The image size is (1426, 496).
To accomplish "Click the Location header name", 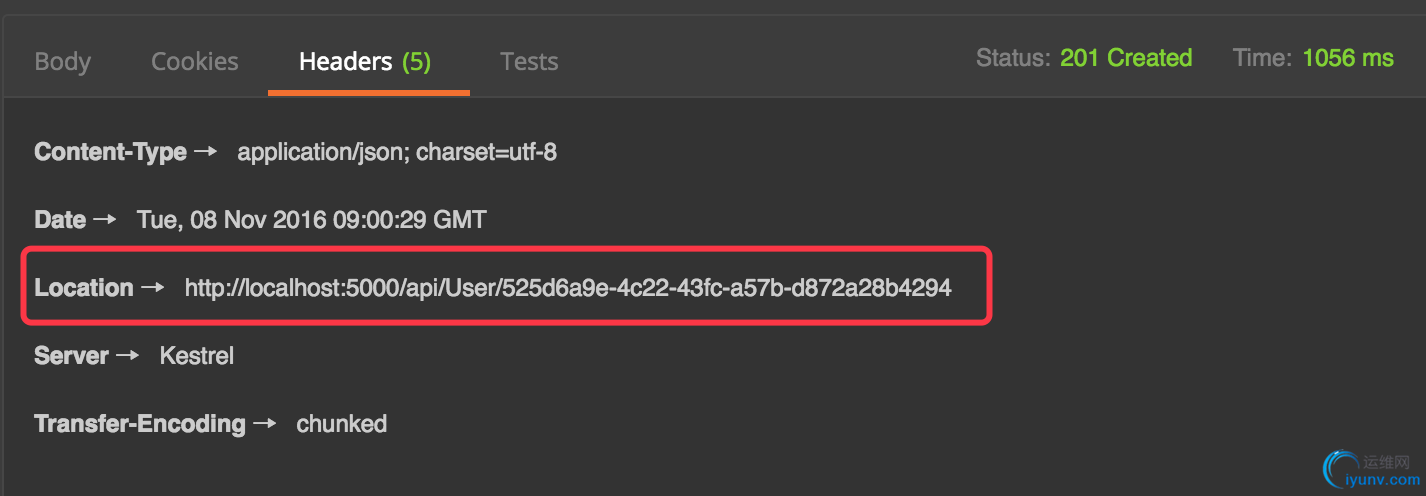I will coord(84,288).
